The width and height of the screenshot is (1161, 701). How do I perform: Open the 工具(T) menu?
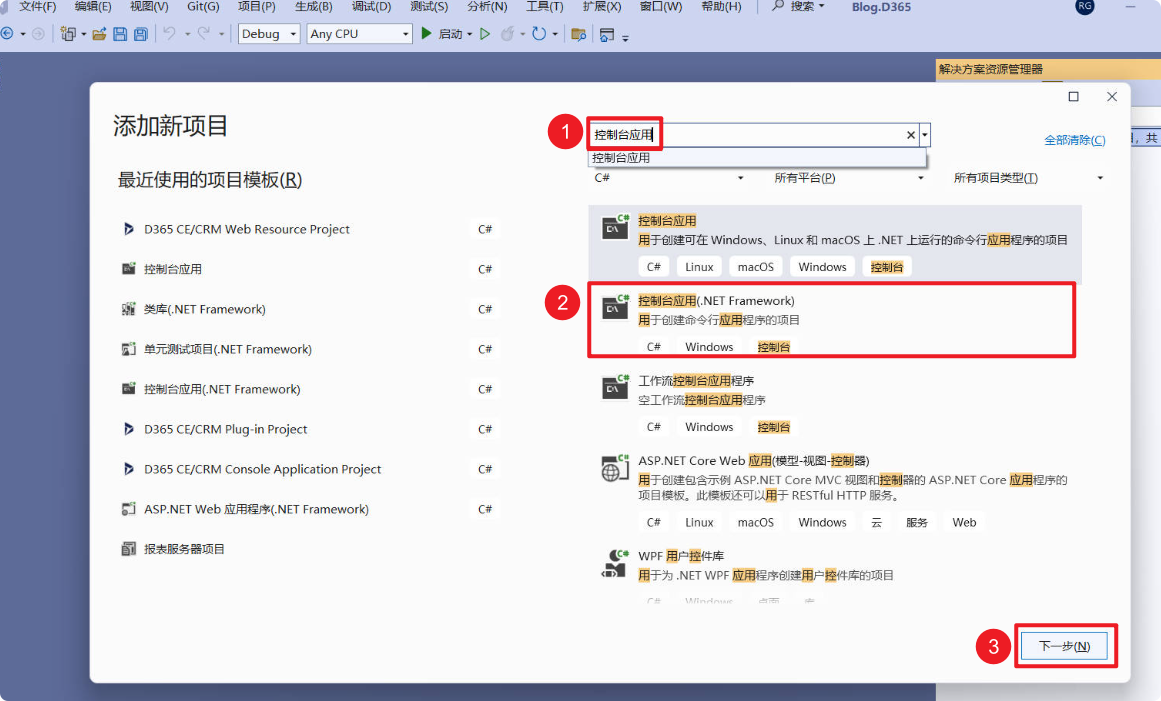click(544, 7)
